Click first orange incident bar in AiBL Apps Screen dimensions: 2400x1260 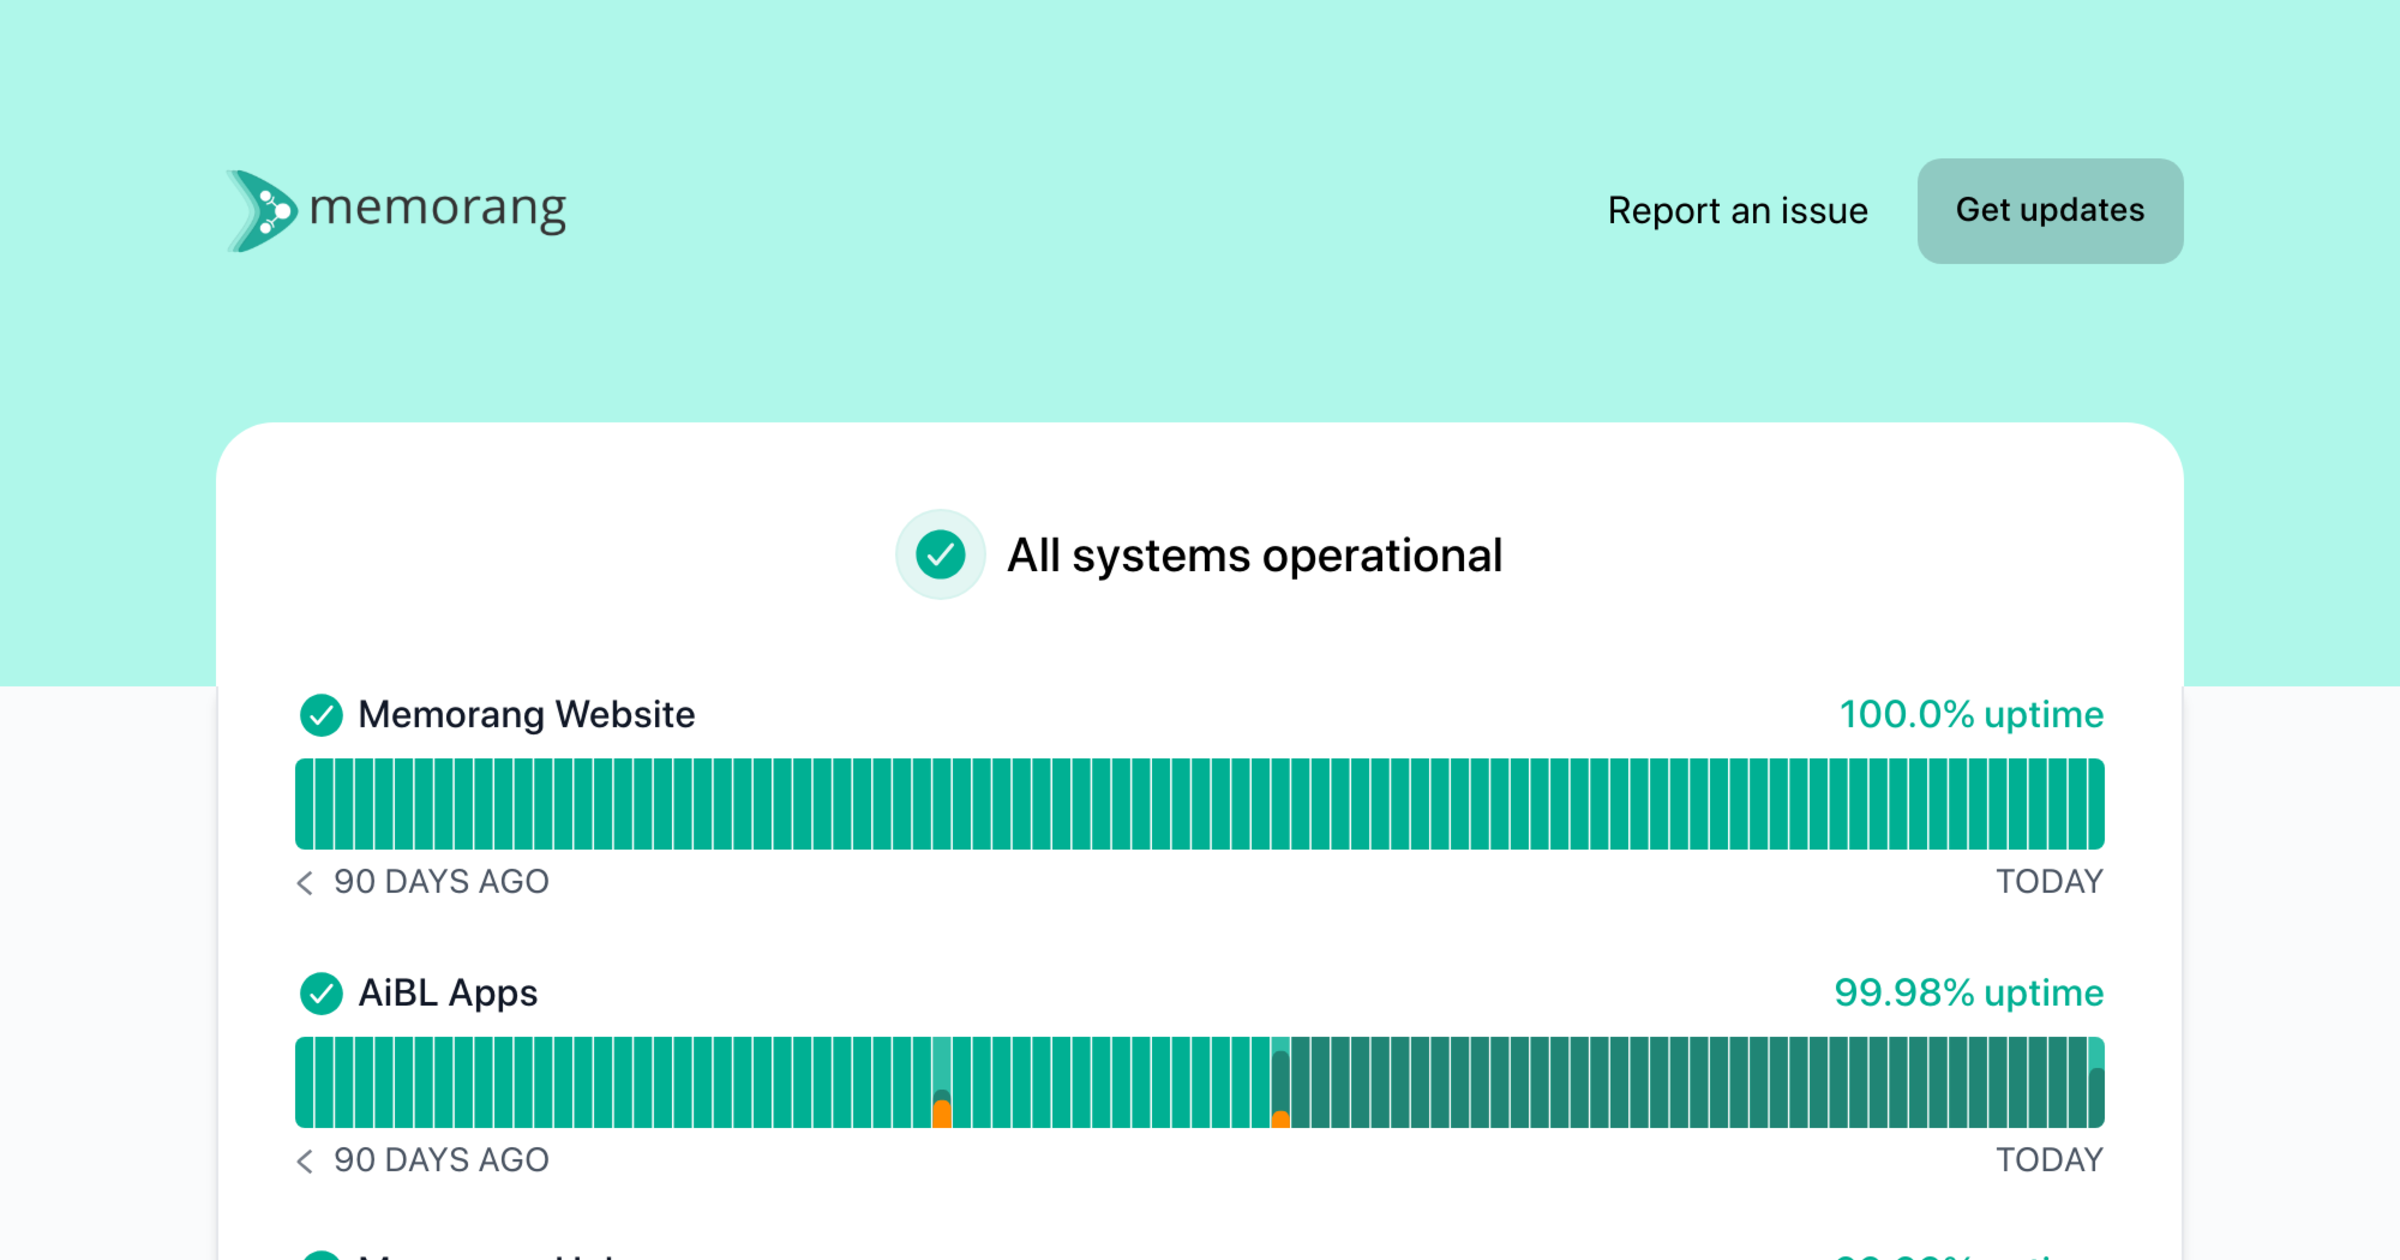941,1113
